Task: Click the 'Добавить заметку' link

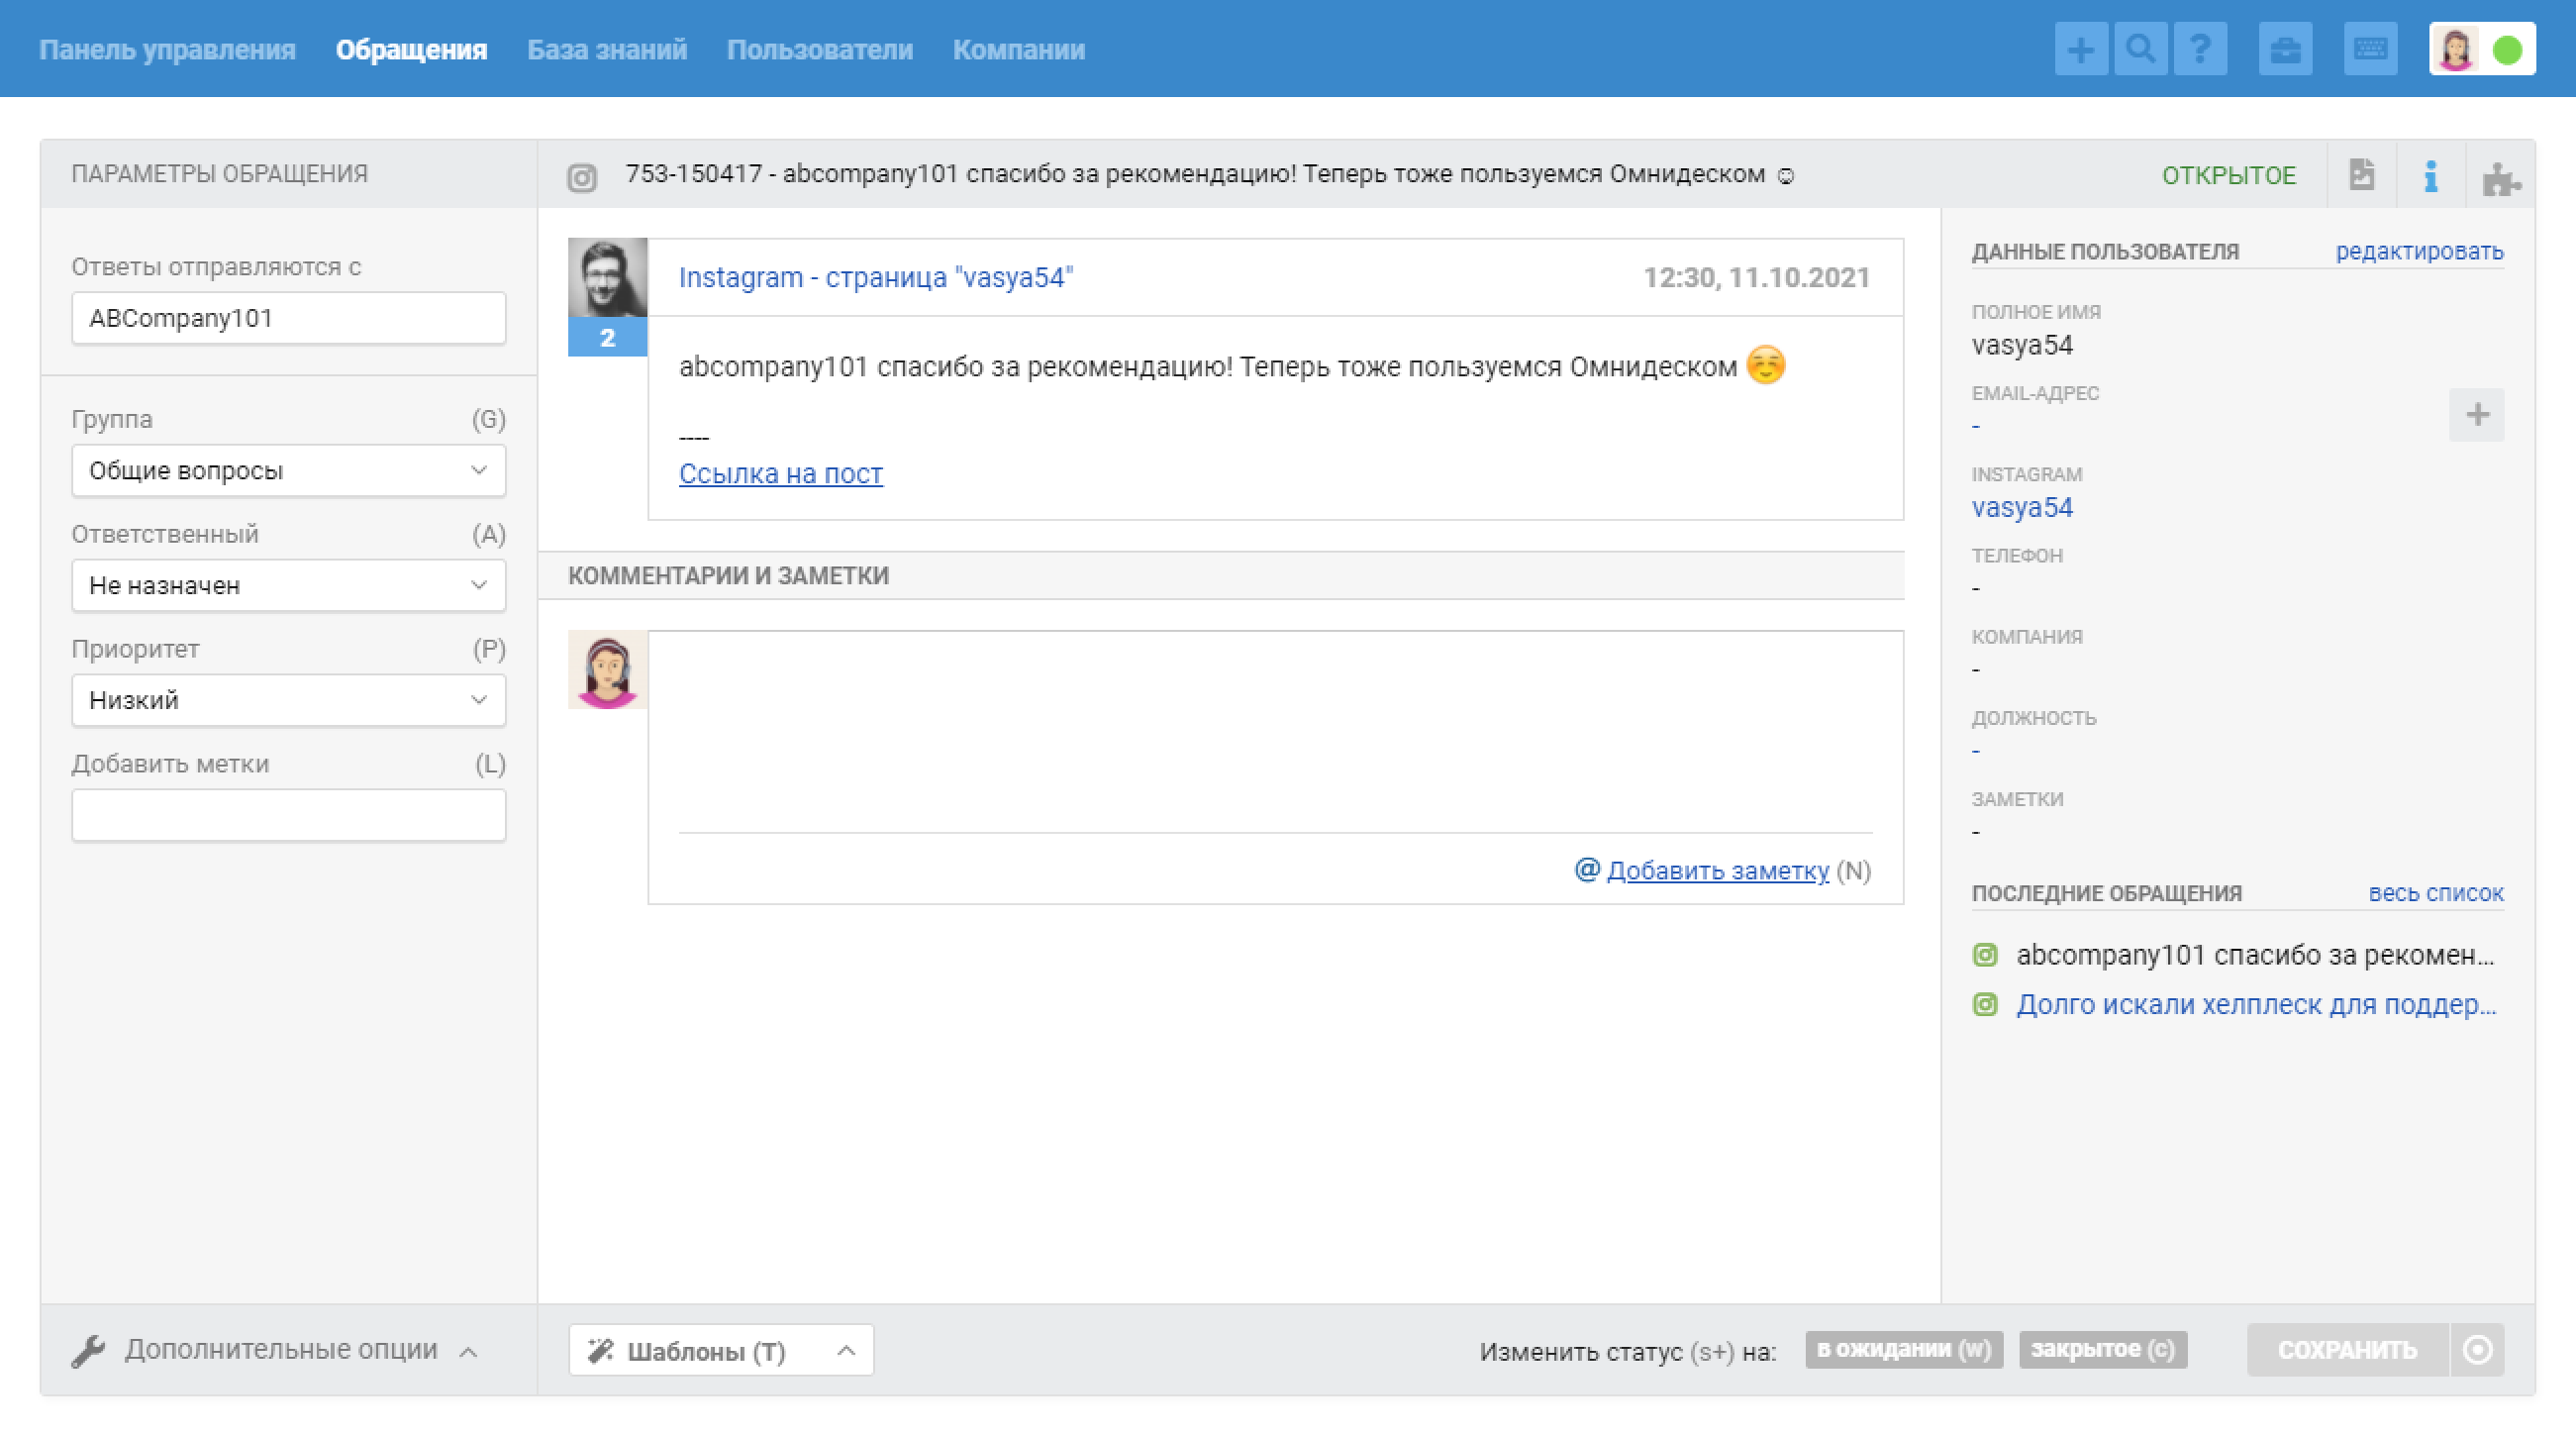Action: [x=1717, y=870]
